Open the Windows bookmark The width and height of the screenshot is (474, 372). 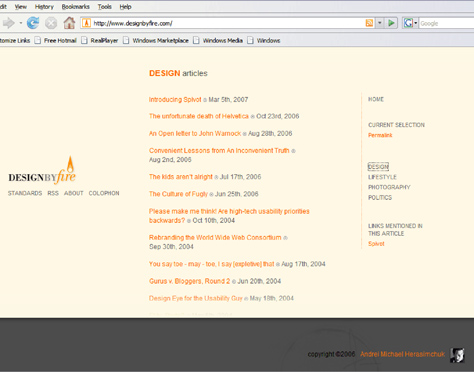pos(264,41)
